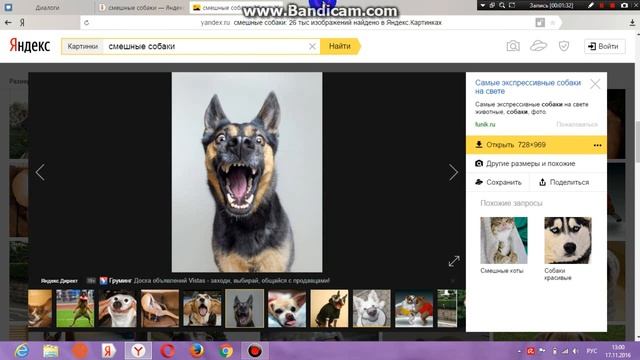Go back using browser back arrow
The width and height of the screenshot is (640, 360).
pos(8,23)
